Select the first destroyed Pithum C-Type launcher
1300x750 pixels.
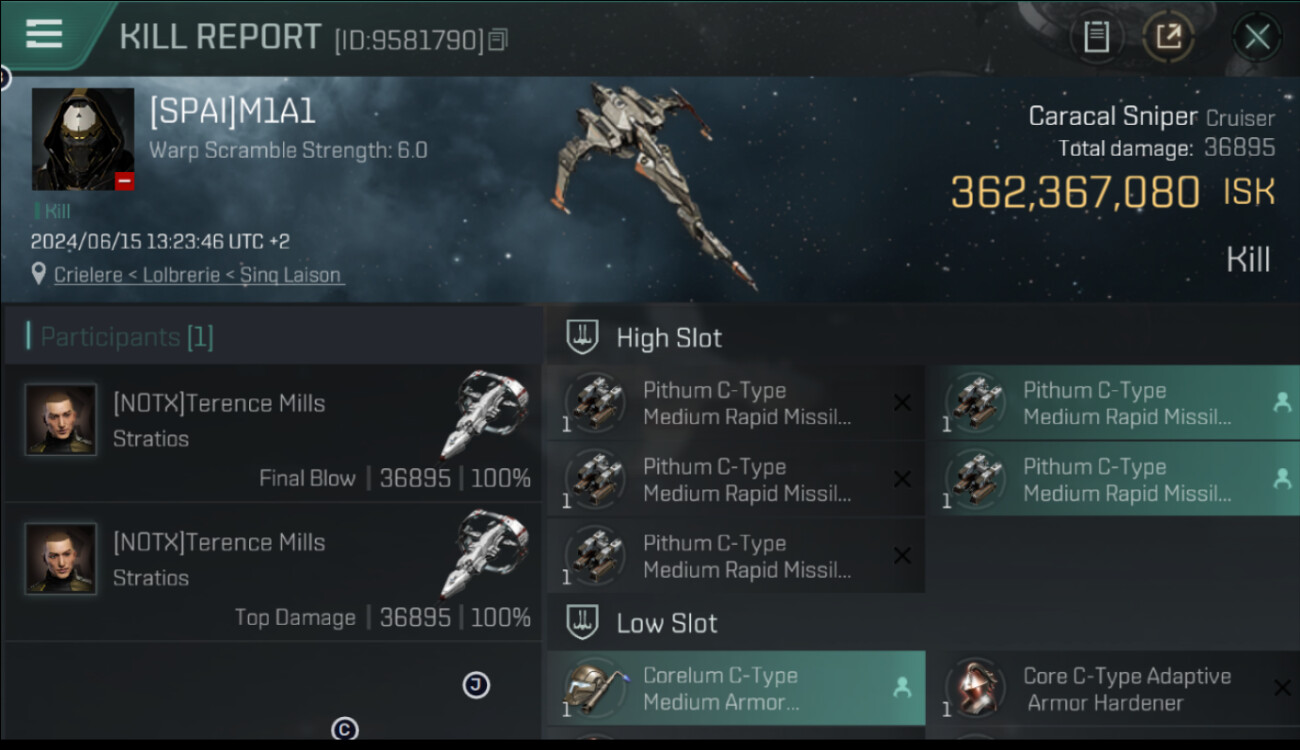click(x=735, y=403)
